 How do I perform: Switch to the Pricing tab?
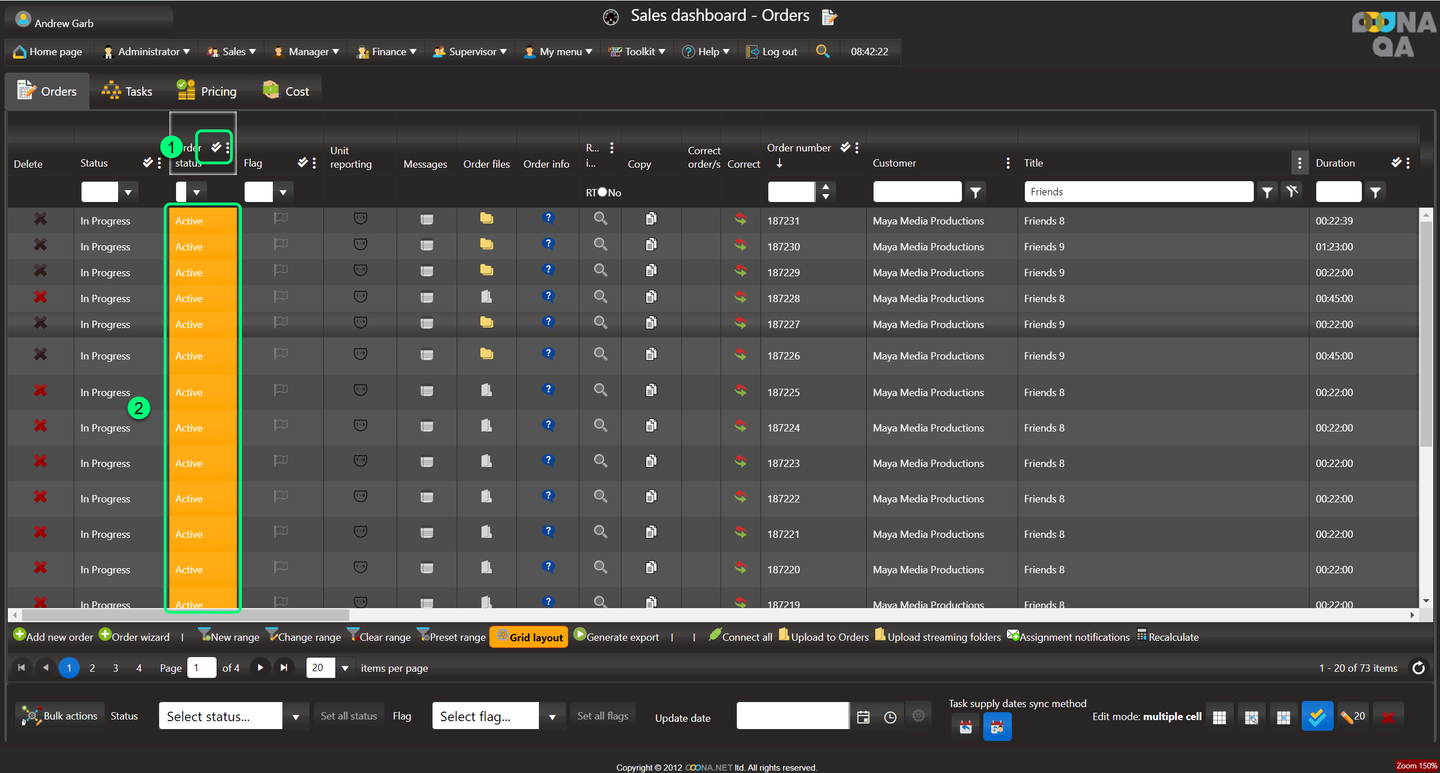click(x=207, y=91)
